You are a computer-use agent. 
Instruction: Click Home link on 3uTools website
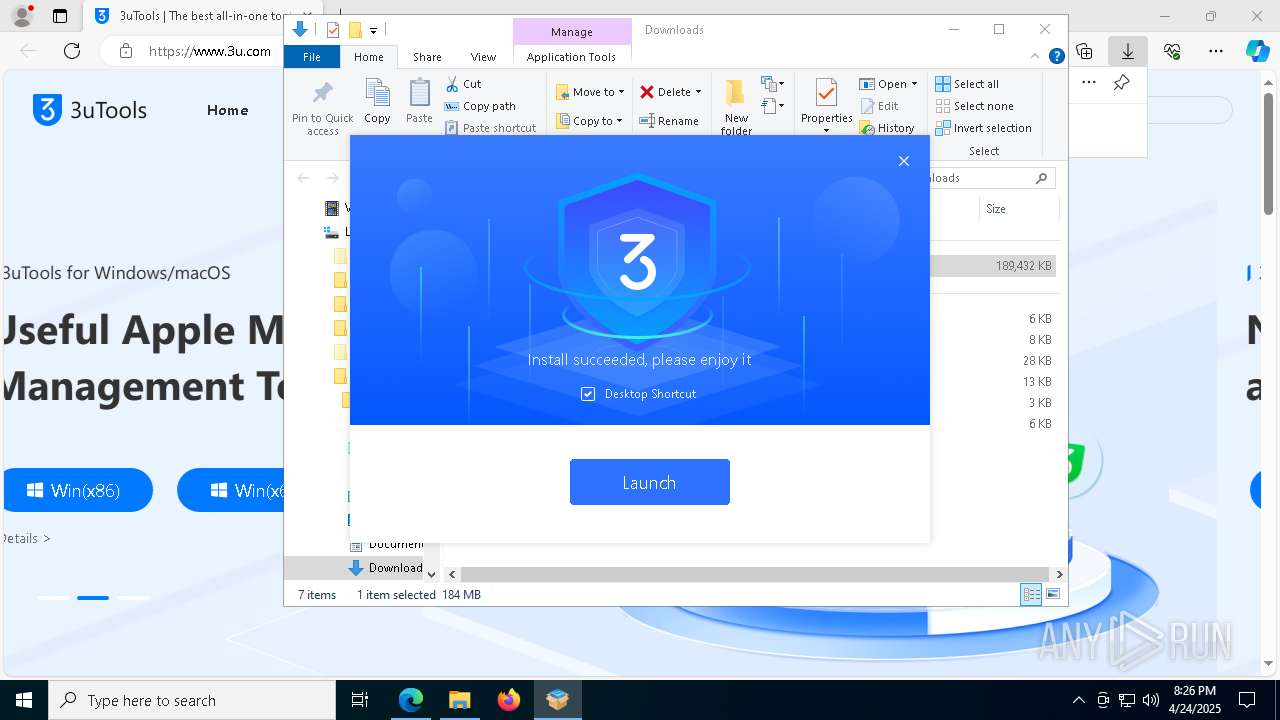[227, 110]
